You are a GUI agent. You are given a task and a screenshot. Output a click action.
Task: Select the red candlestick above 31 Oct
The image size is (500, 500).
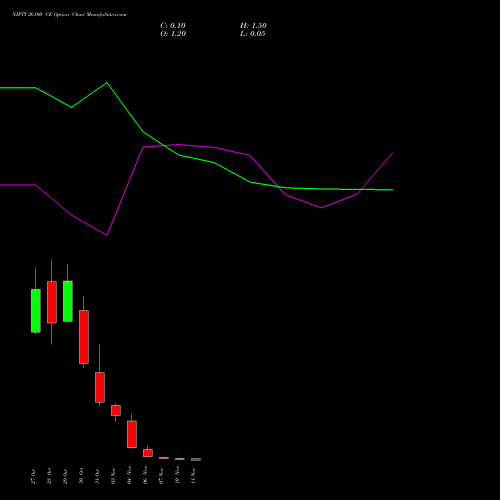pyautogui.click(x=100, y=387)
